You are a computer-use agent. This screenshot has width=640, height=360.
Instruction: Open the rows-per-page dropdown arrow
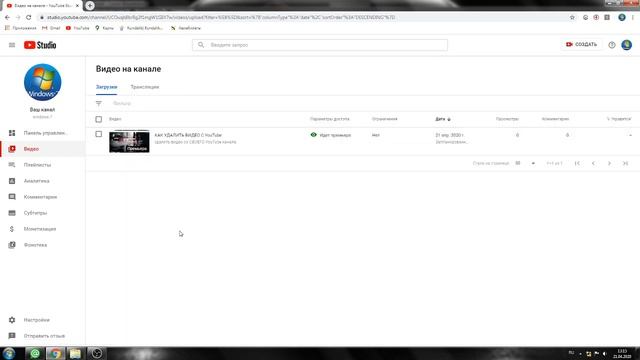click(533, 163)
